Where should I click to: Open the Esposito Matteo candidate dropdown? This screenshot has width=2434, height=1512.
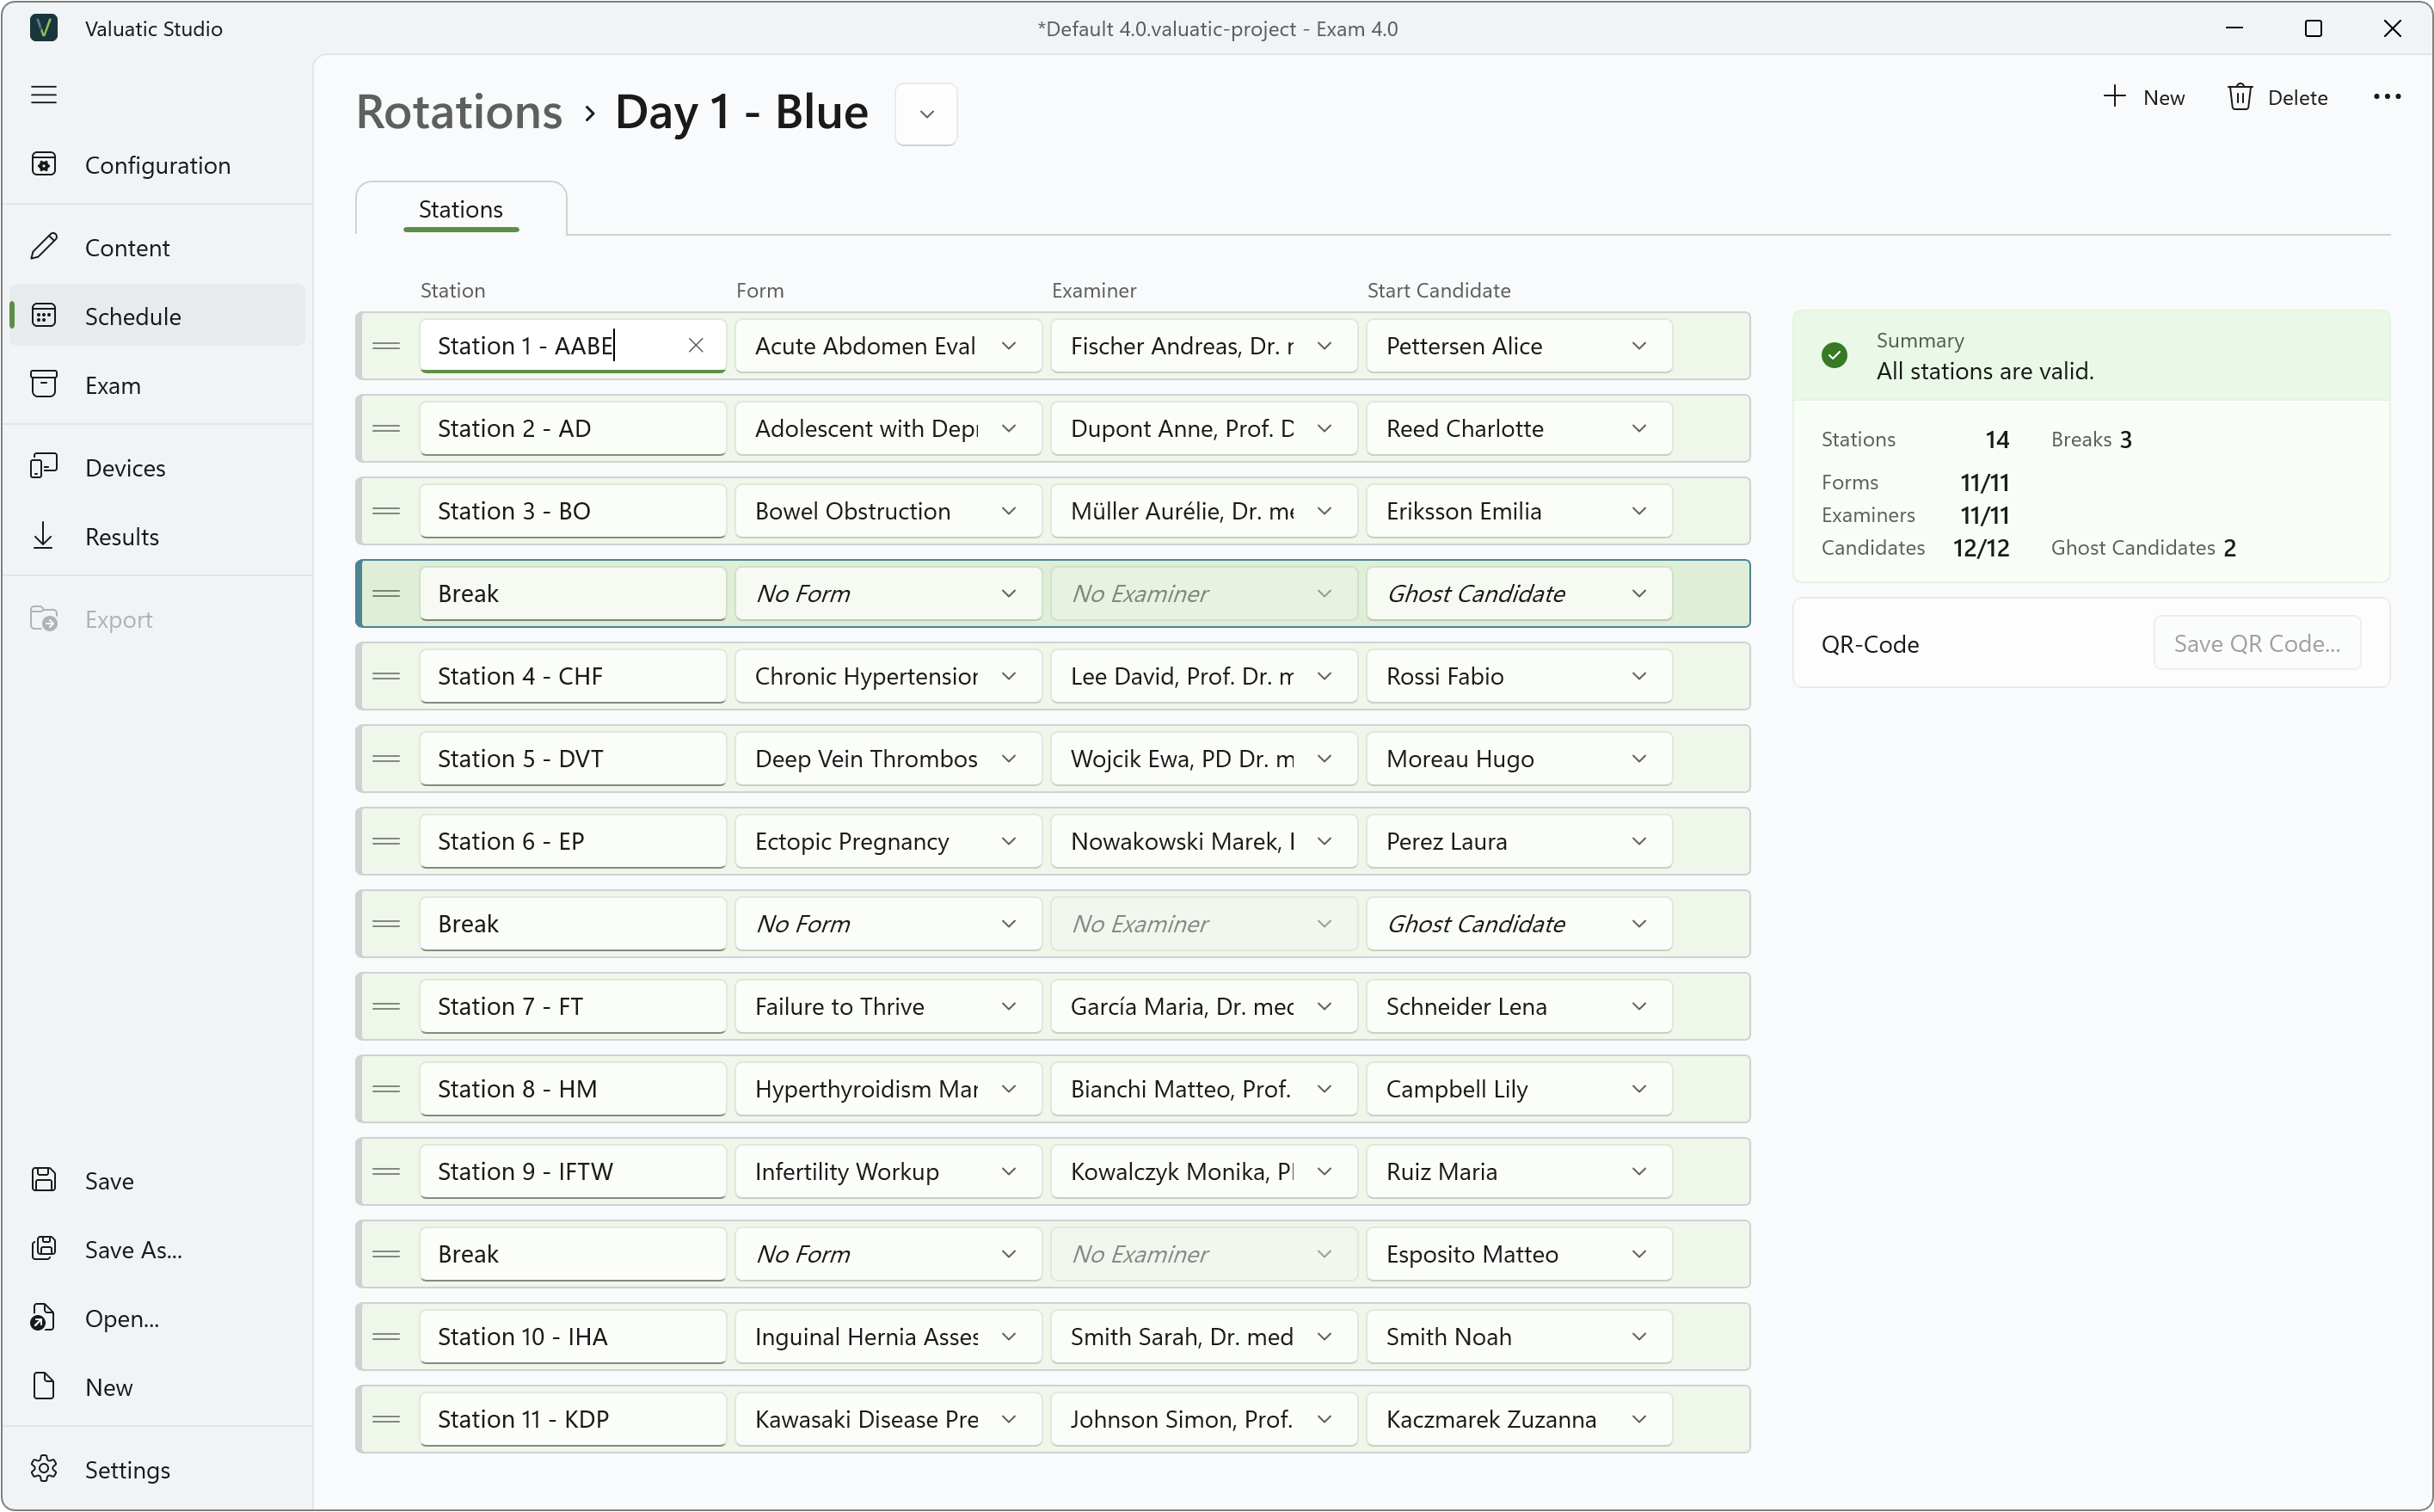[x=1519, y=1254]
